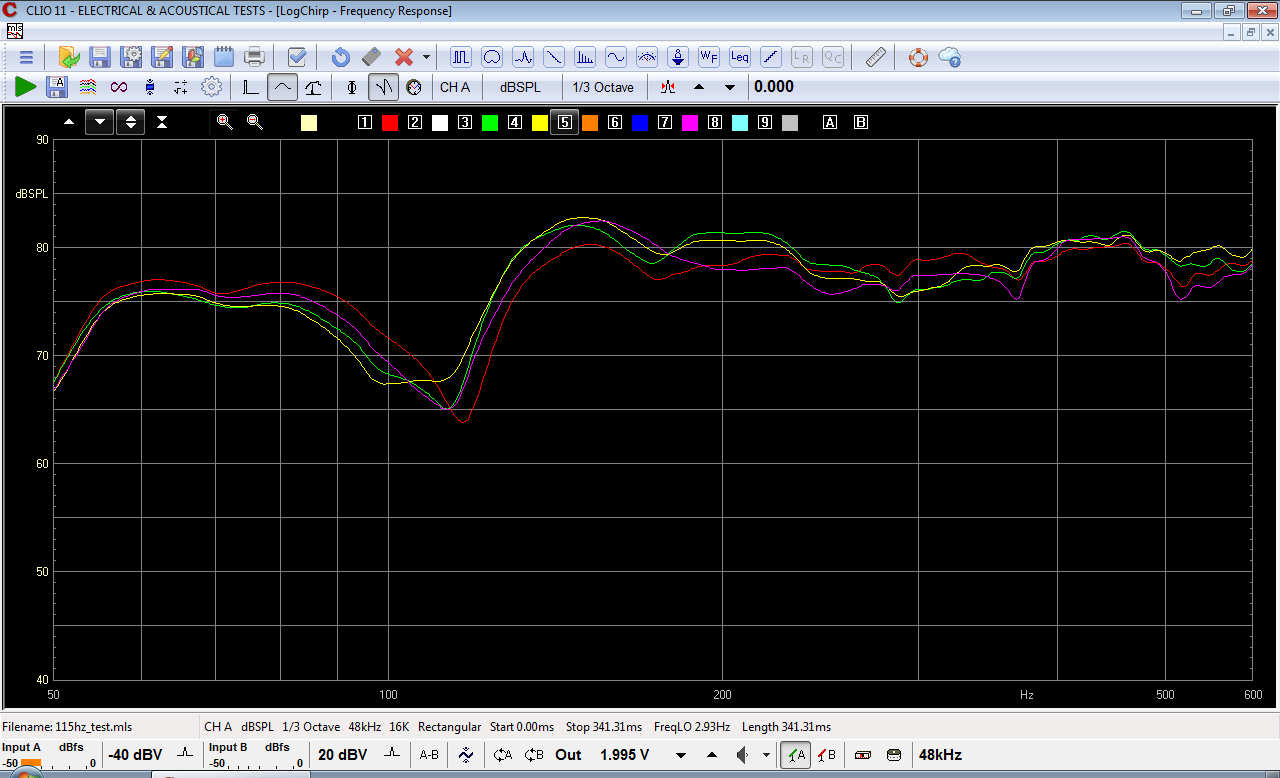Select marker A button
This screenshot has width=1280, height=778.
pyautogui.click(x=830, y=122)
